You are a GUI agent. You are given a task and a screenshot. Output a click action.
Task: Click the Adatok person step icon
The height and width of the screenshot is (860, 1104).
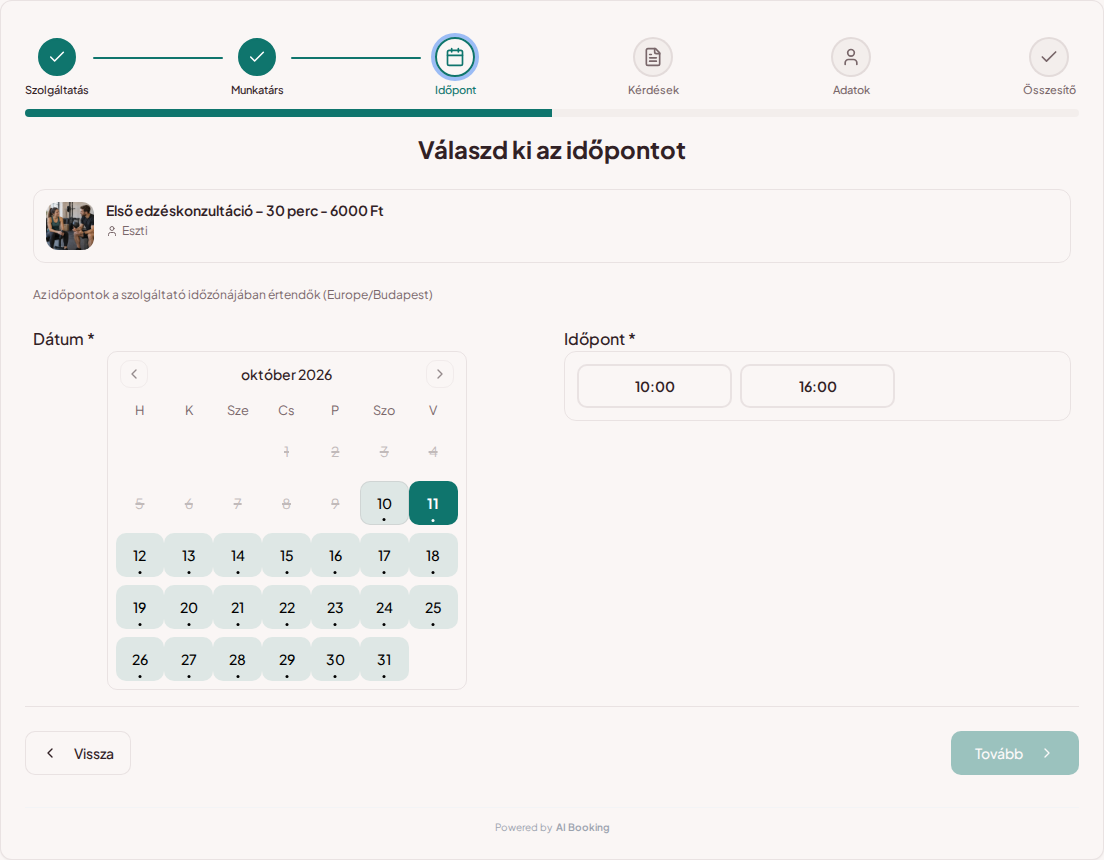tap(851, 57)
